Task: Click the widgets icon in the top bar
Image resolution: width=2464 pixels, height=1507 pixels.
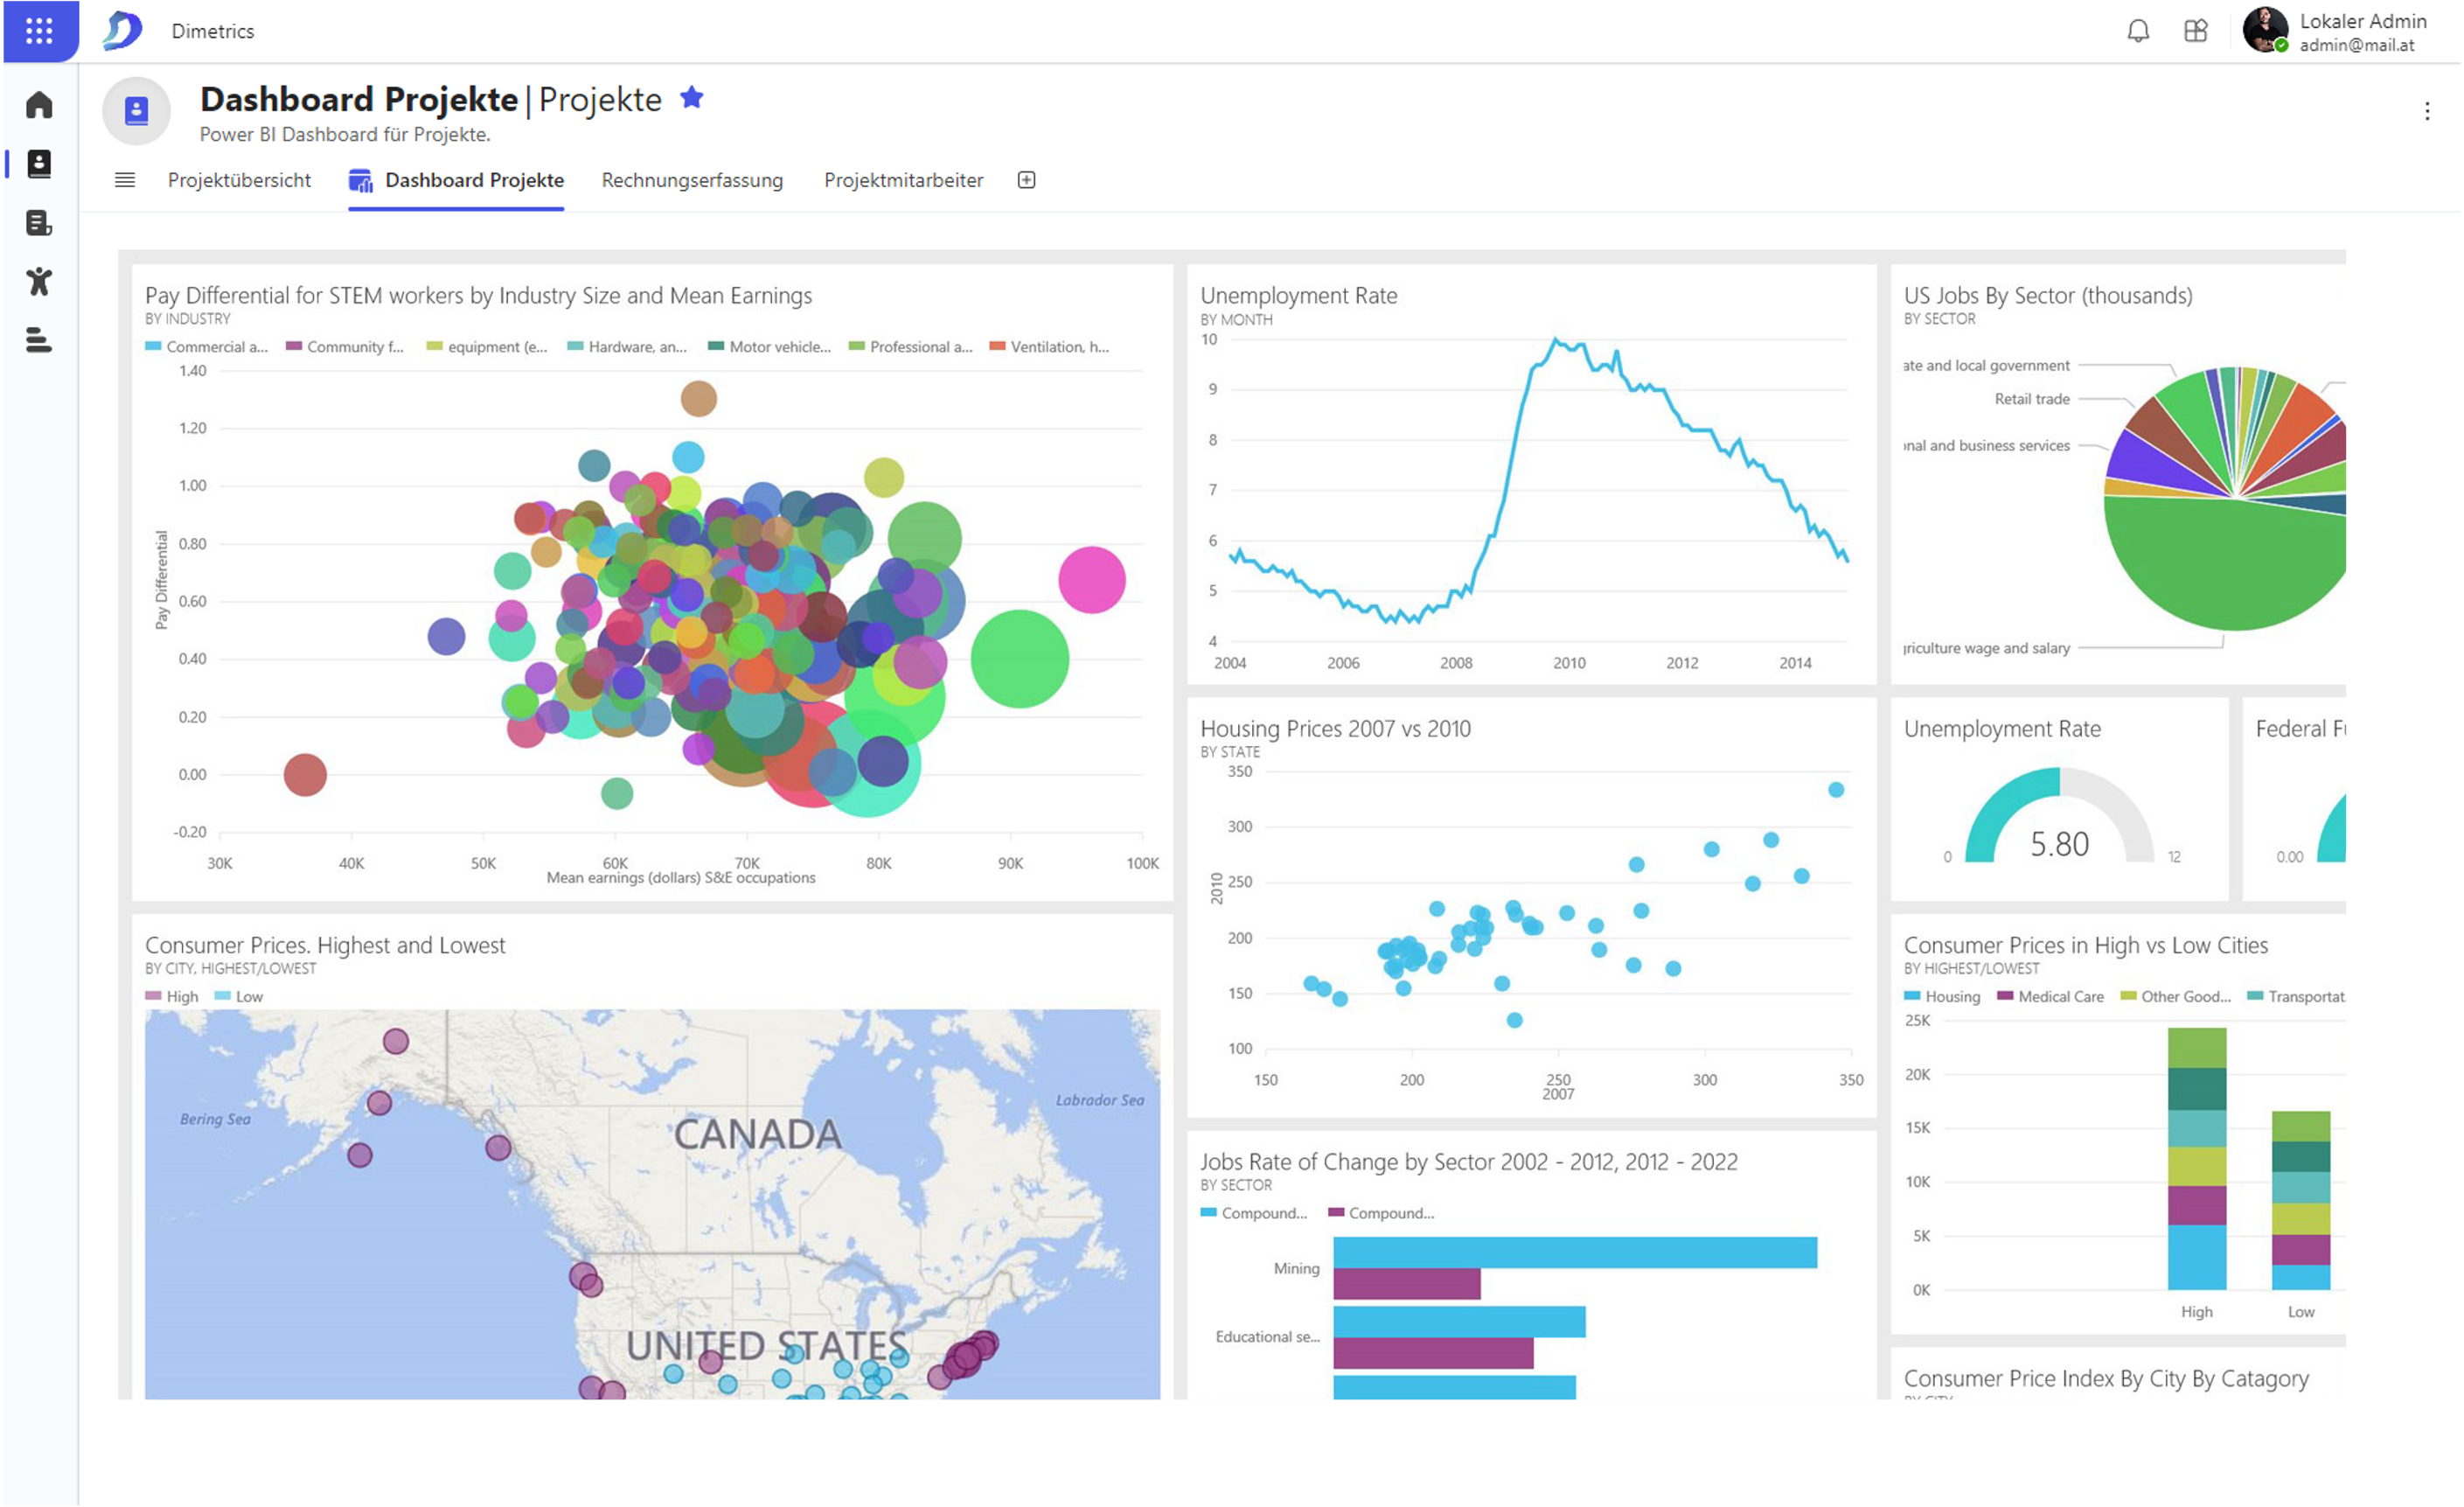Action: click(x=2196, y=31)
